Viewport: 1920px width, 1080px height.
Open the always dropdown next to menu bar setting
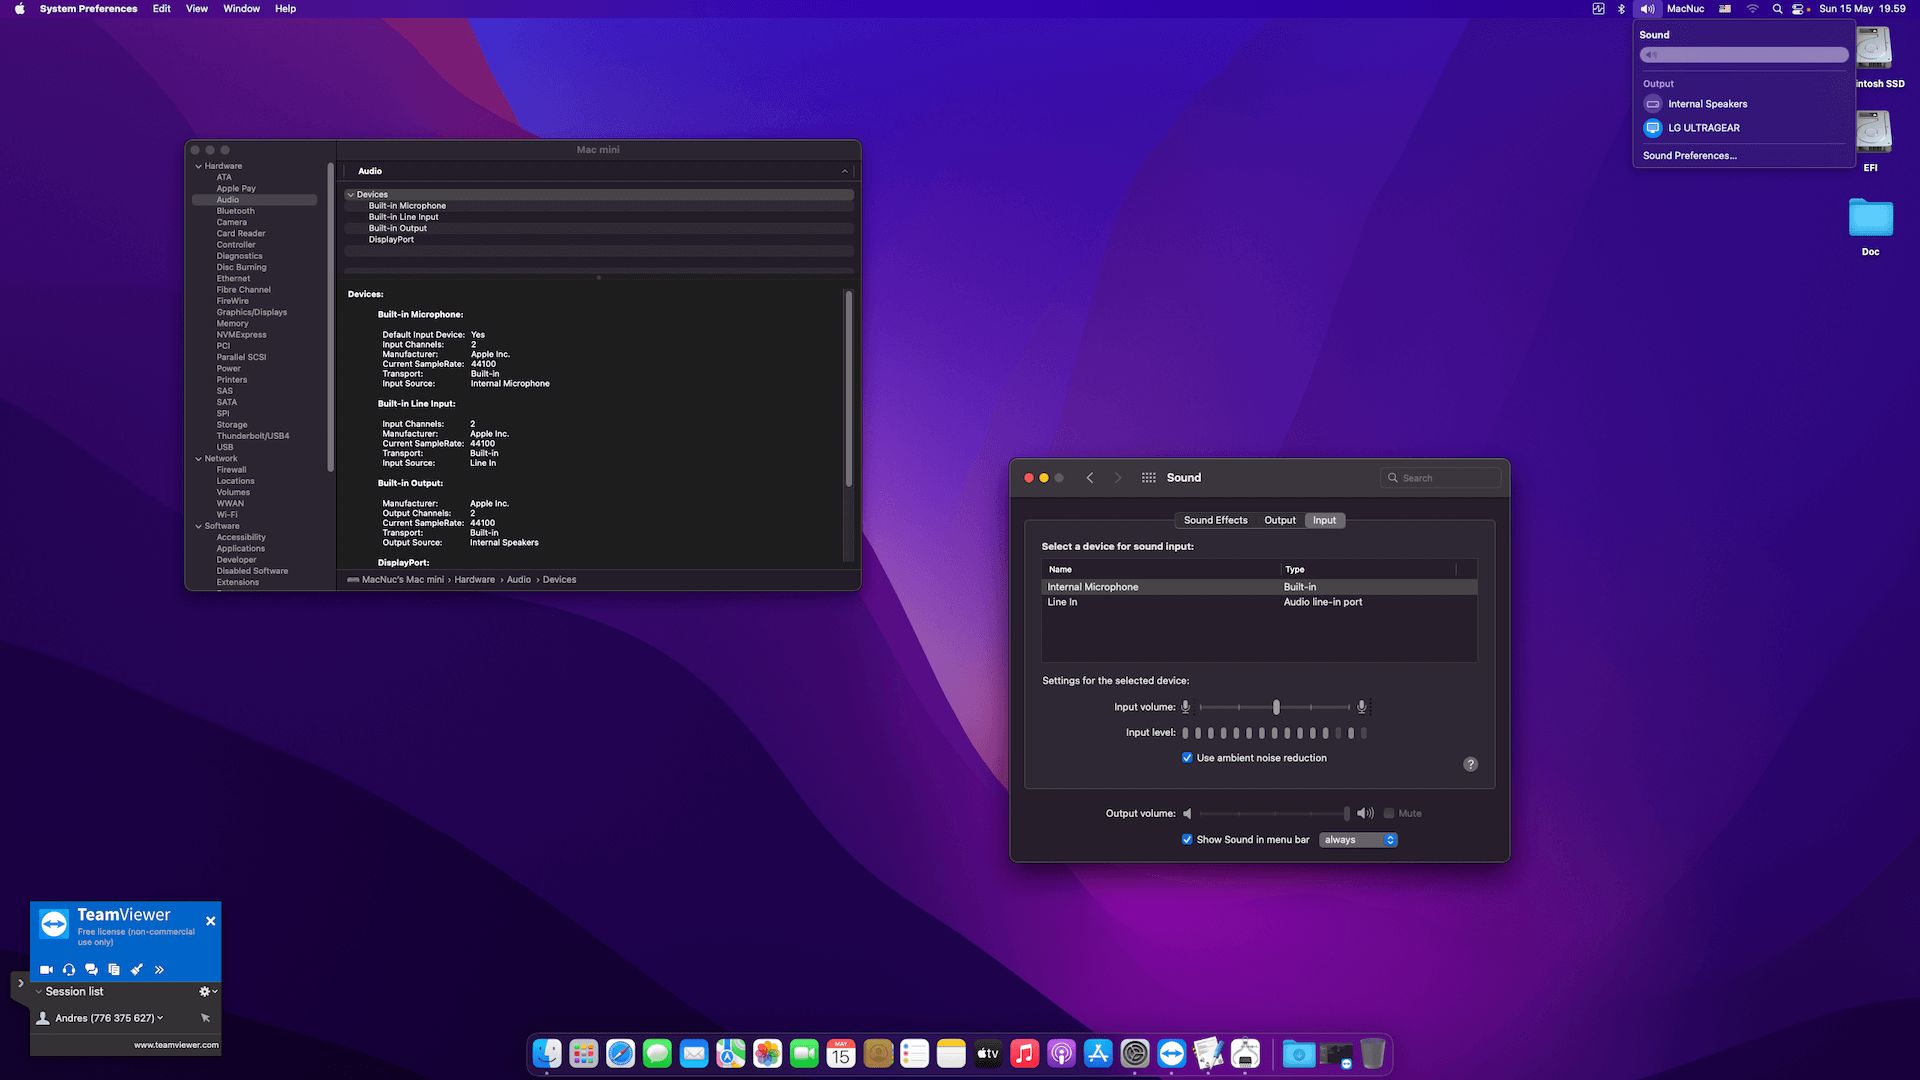pos(1358,839)
